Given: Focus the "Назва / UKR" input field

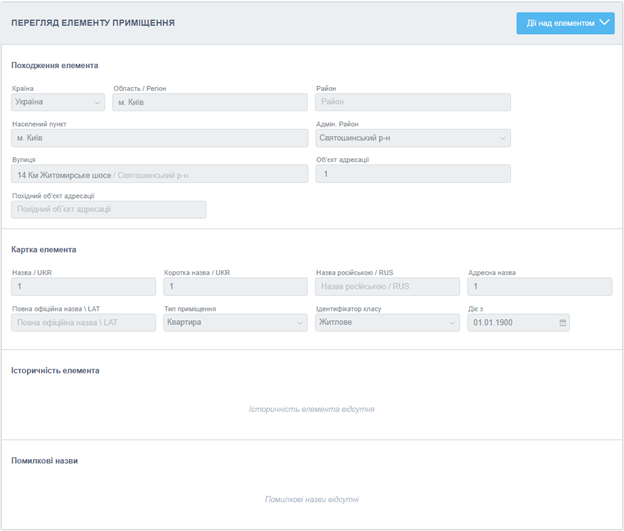Looking at the screenshot, I should [83, 287].
